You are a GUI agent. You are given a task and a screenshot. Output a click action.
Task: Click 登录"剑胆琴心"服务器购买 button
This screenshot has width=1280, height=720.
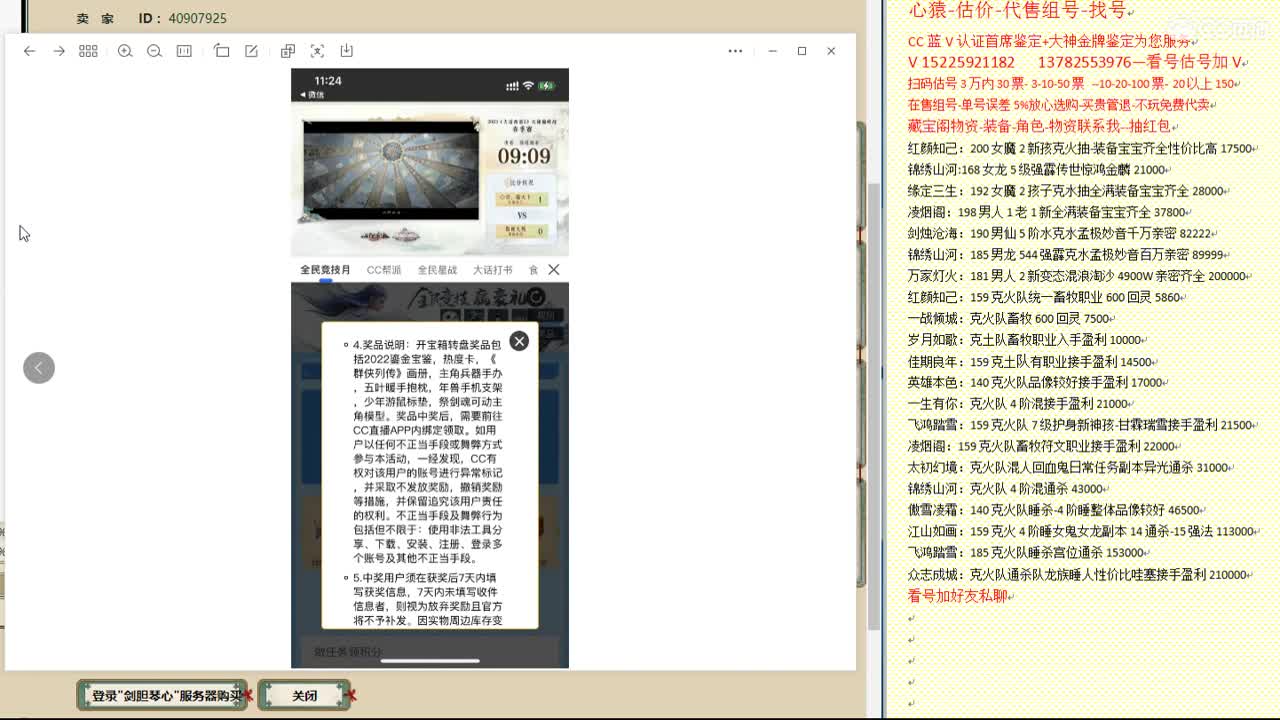click(162, 695)
